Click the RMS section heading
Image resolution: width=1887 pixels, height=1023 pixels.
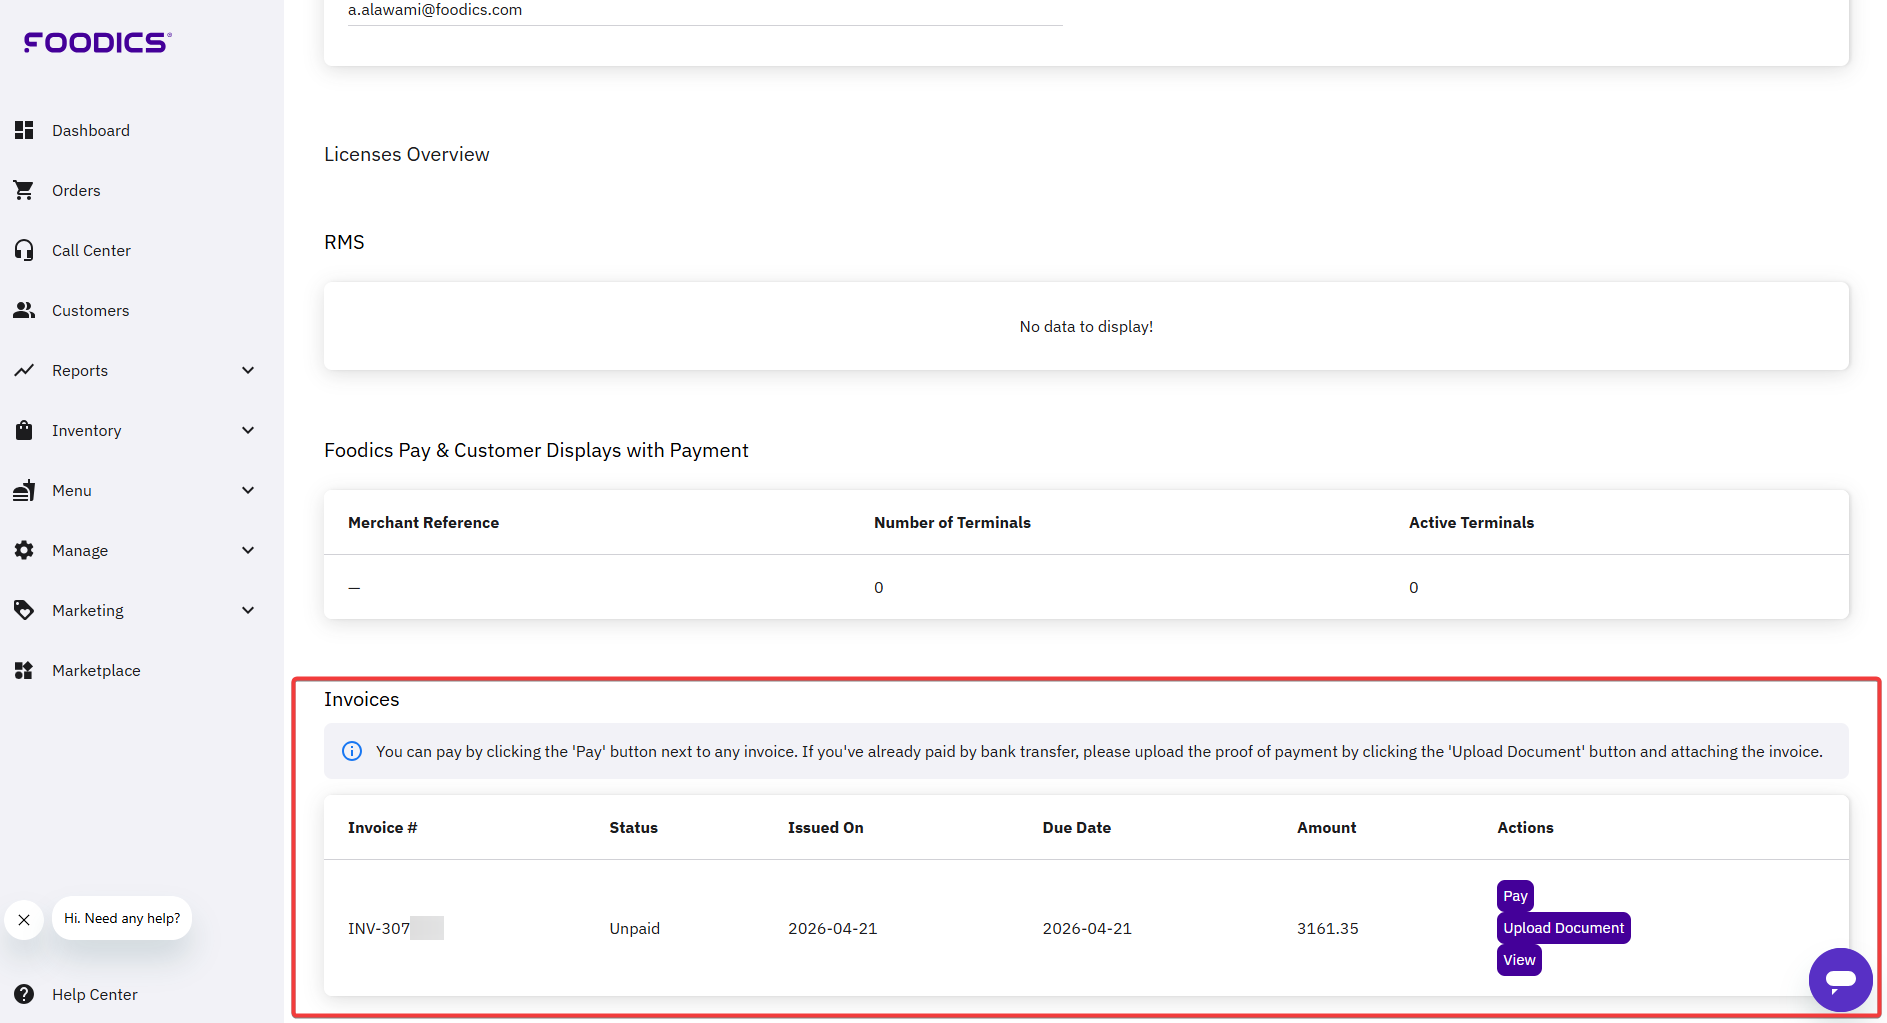click(x=344, y=242)
